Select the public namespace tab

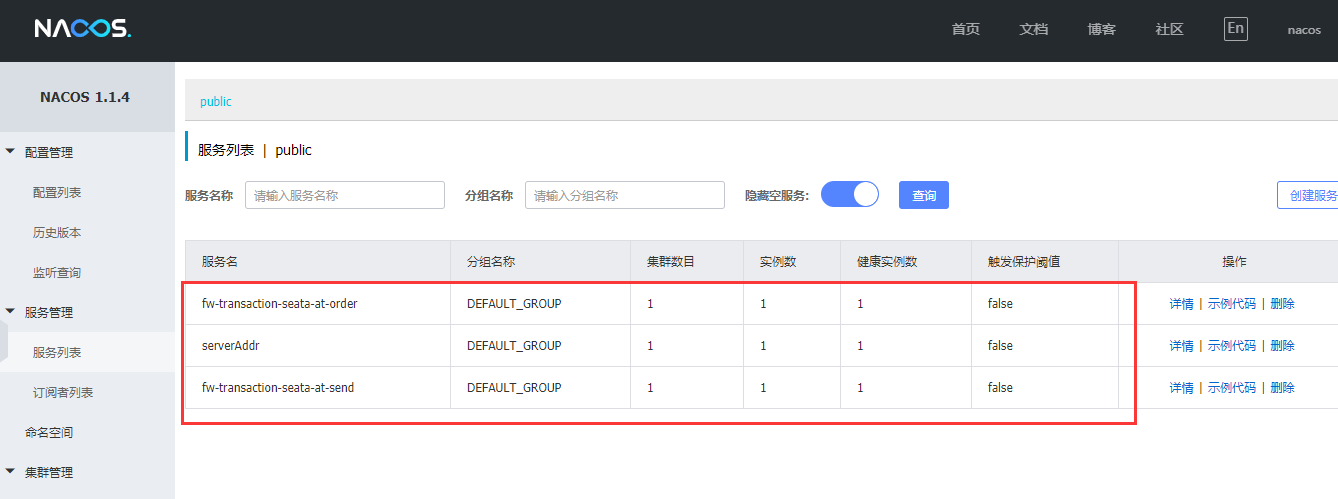pyautogui.click(x=215, y=102)
